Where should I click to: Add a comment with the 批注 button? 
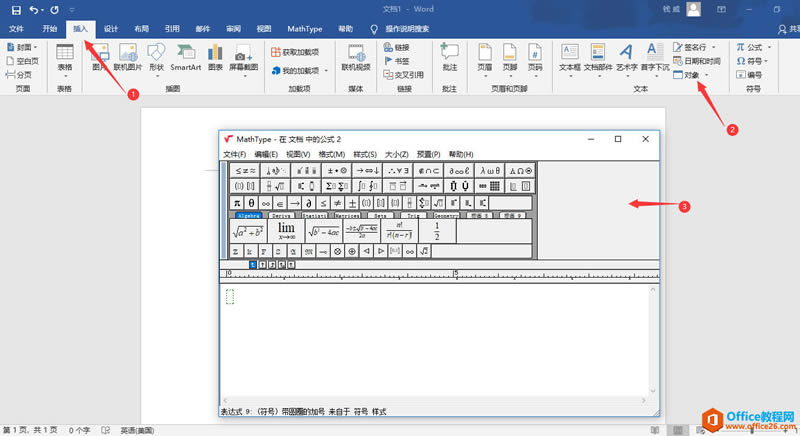(449, 58)
